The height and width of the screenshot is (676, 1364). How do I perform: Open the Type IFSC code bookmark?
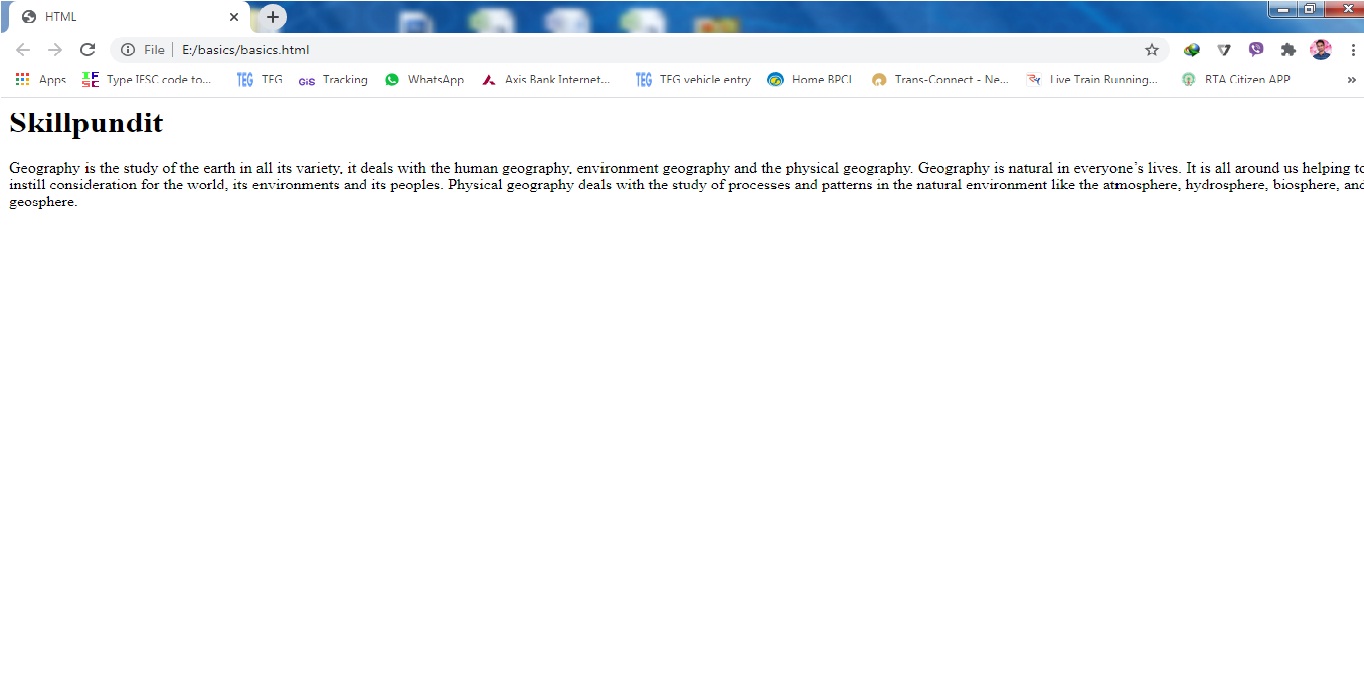tap(147, 80)
